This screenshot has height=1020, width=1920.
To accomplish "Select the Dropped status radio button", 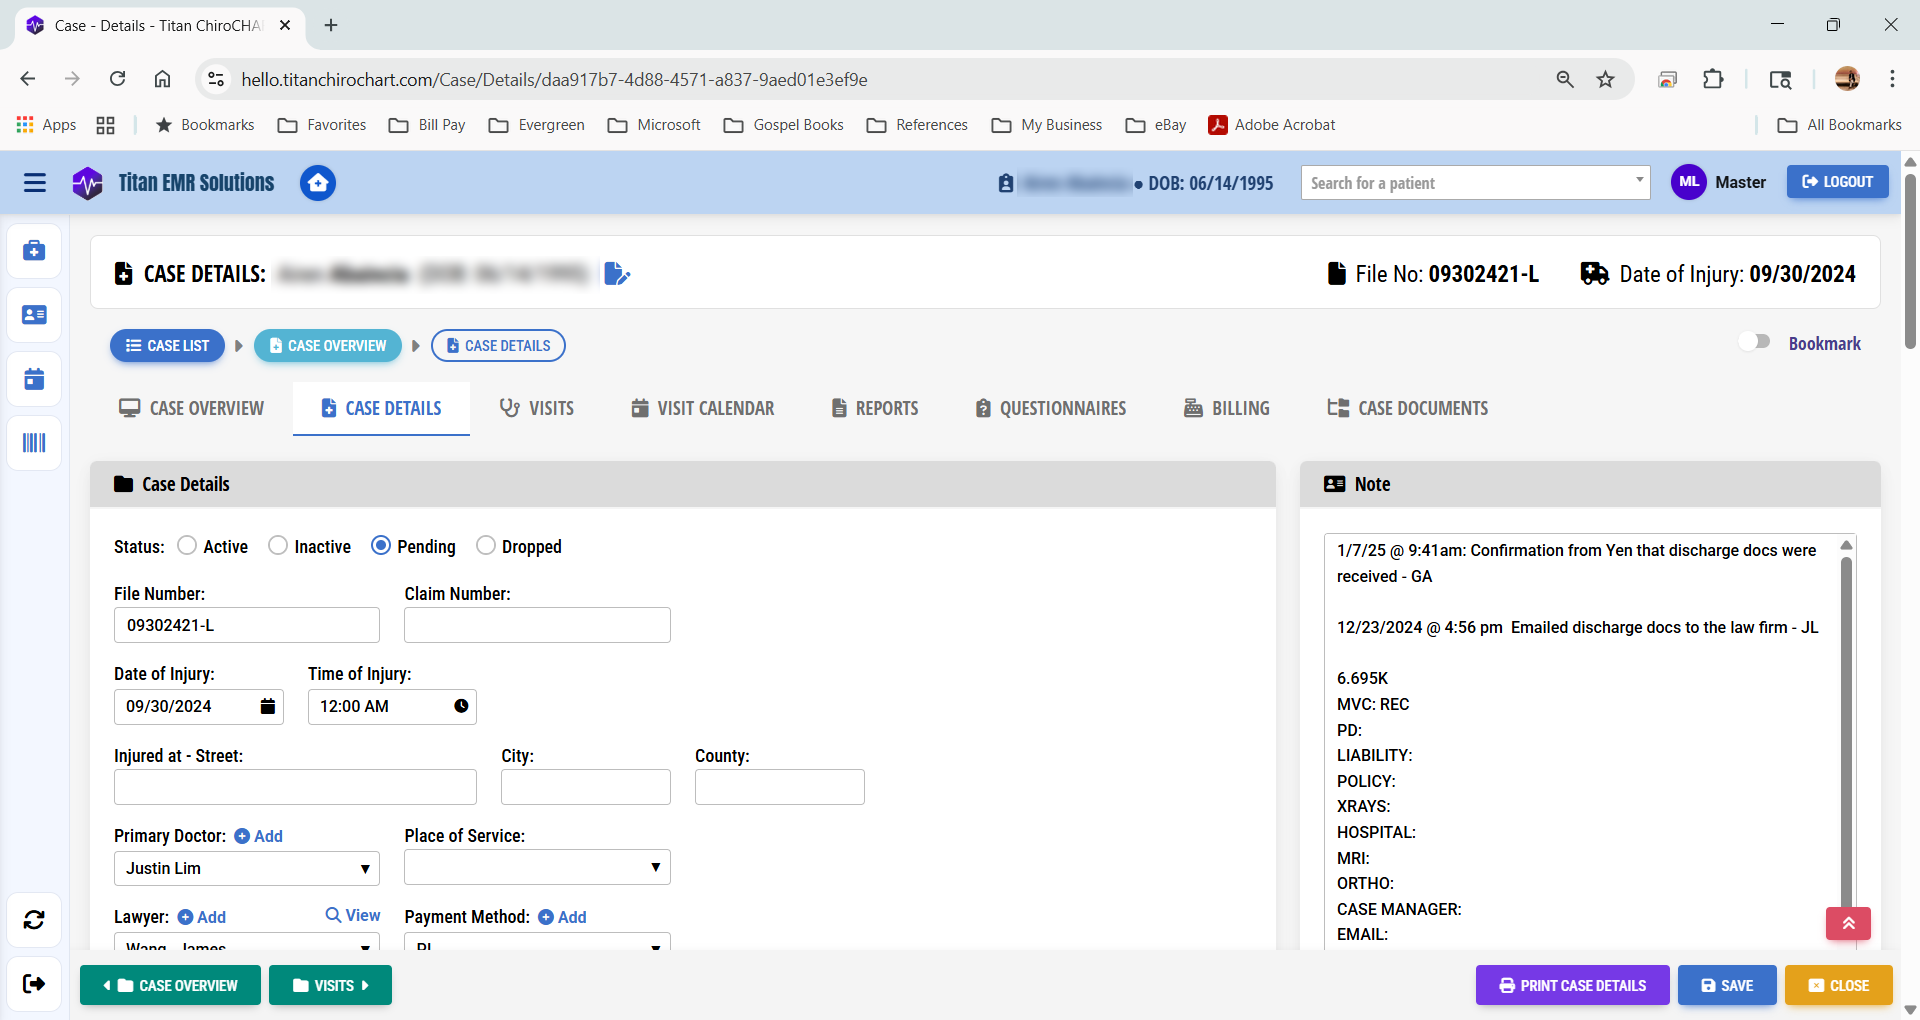I will 486,546.
